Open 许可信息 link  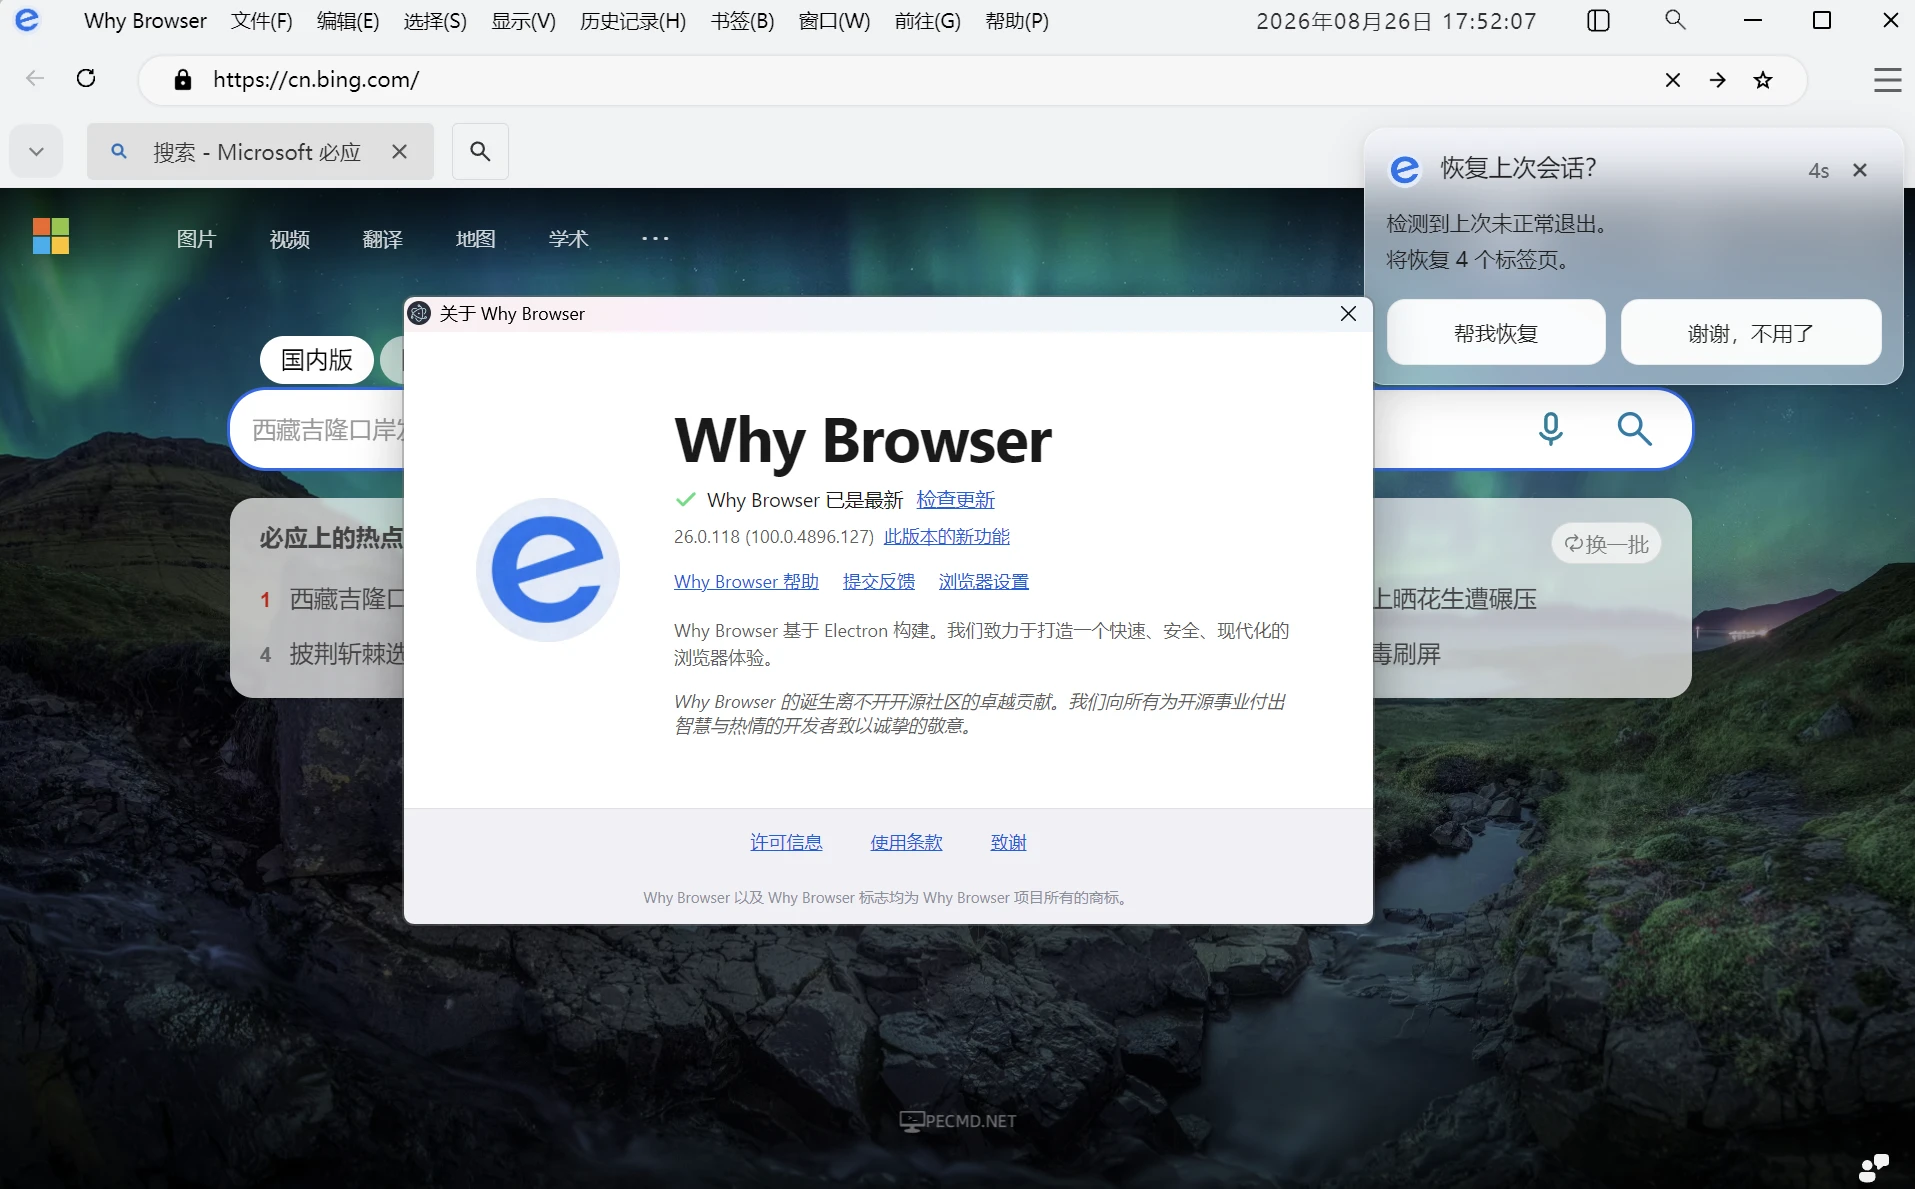pos(786,843)
